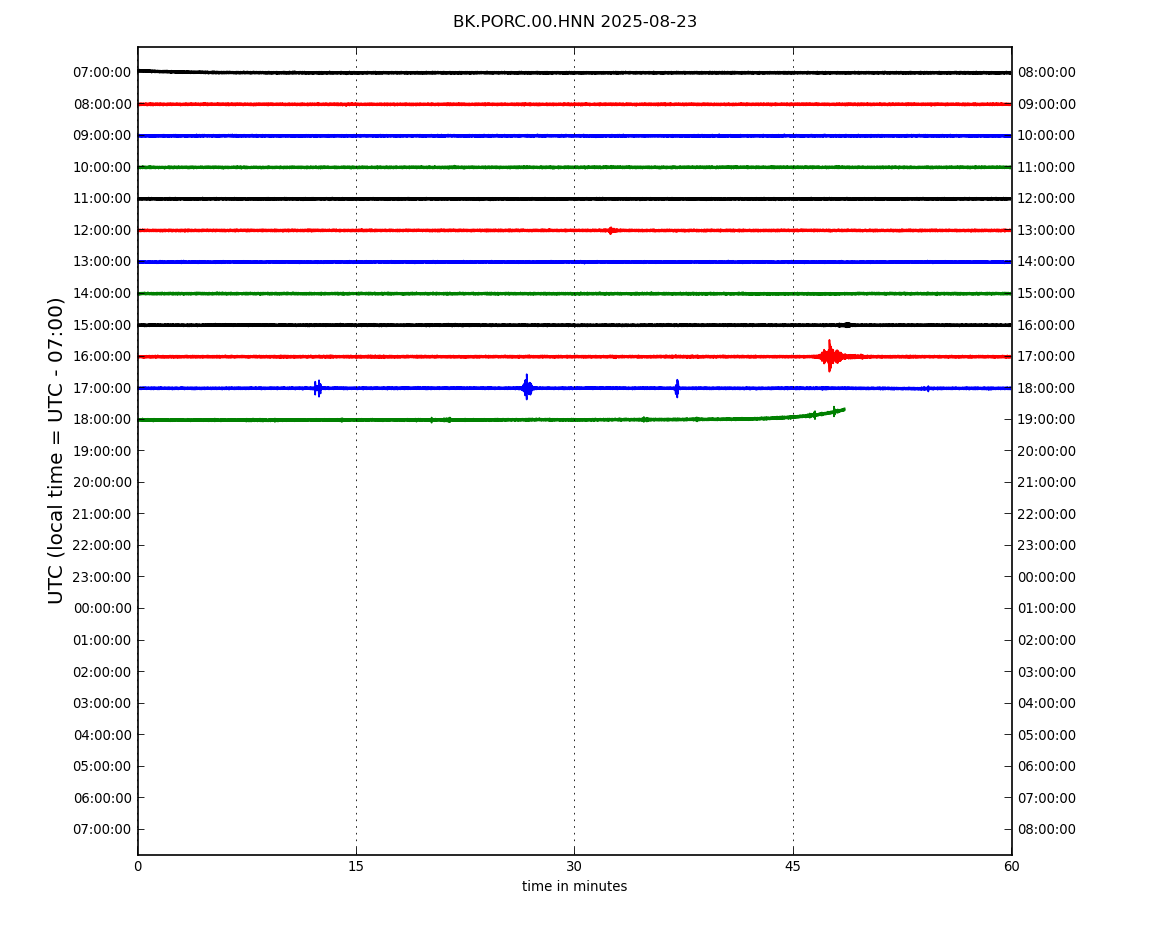The height and width of the screenshot is (950, 1150).
Task: Click the left axis label 04:00:00
Action: click(102, 735)
